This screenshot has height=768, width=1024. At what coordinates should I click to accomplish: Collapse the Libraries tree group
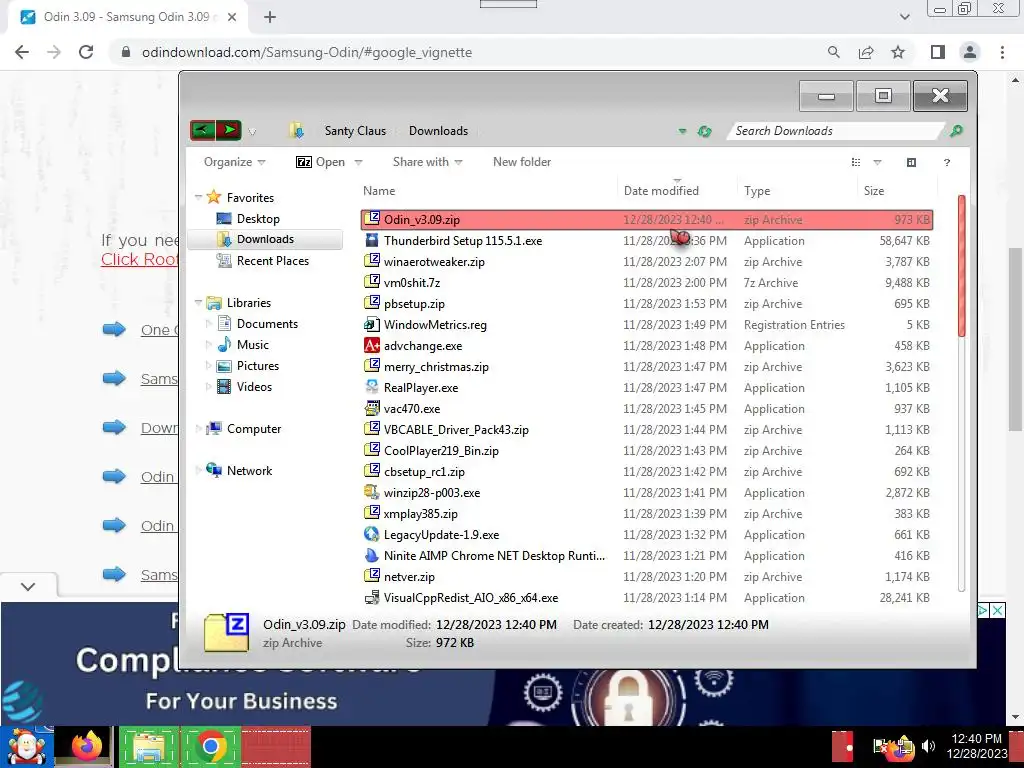(198, 302)
